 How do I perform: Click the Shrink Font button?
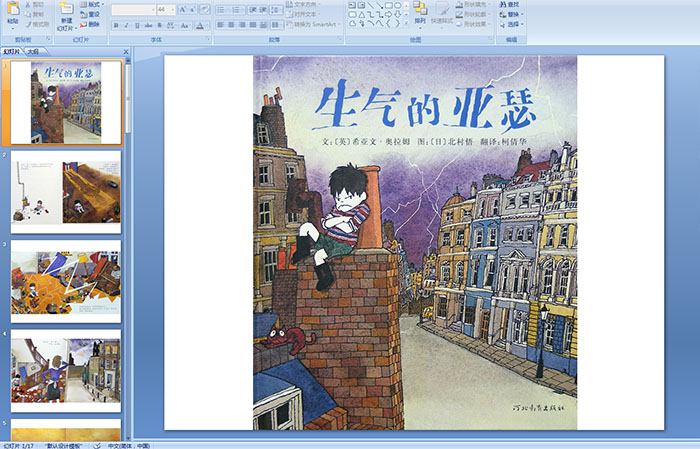193,9
